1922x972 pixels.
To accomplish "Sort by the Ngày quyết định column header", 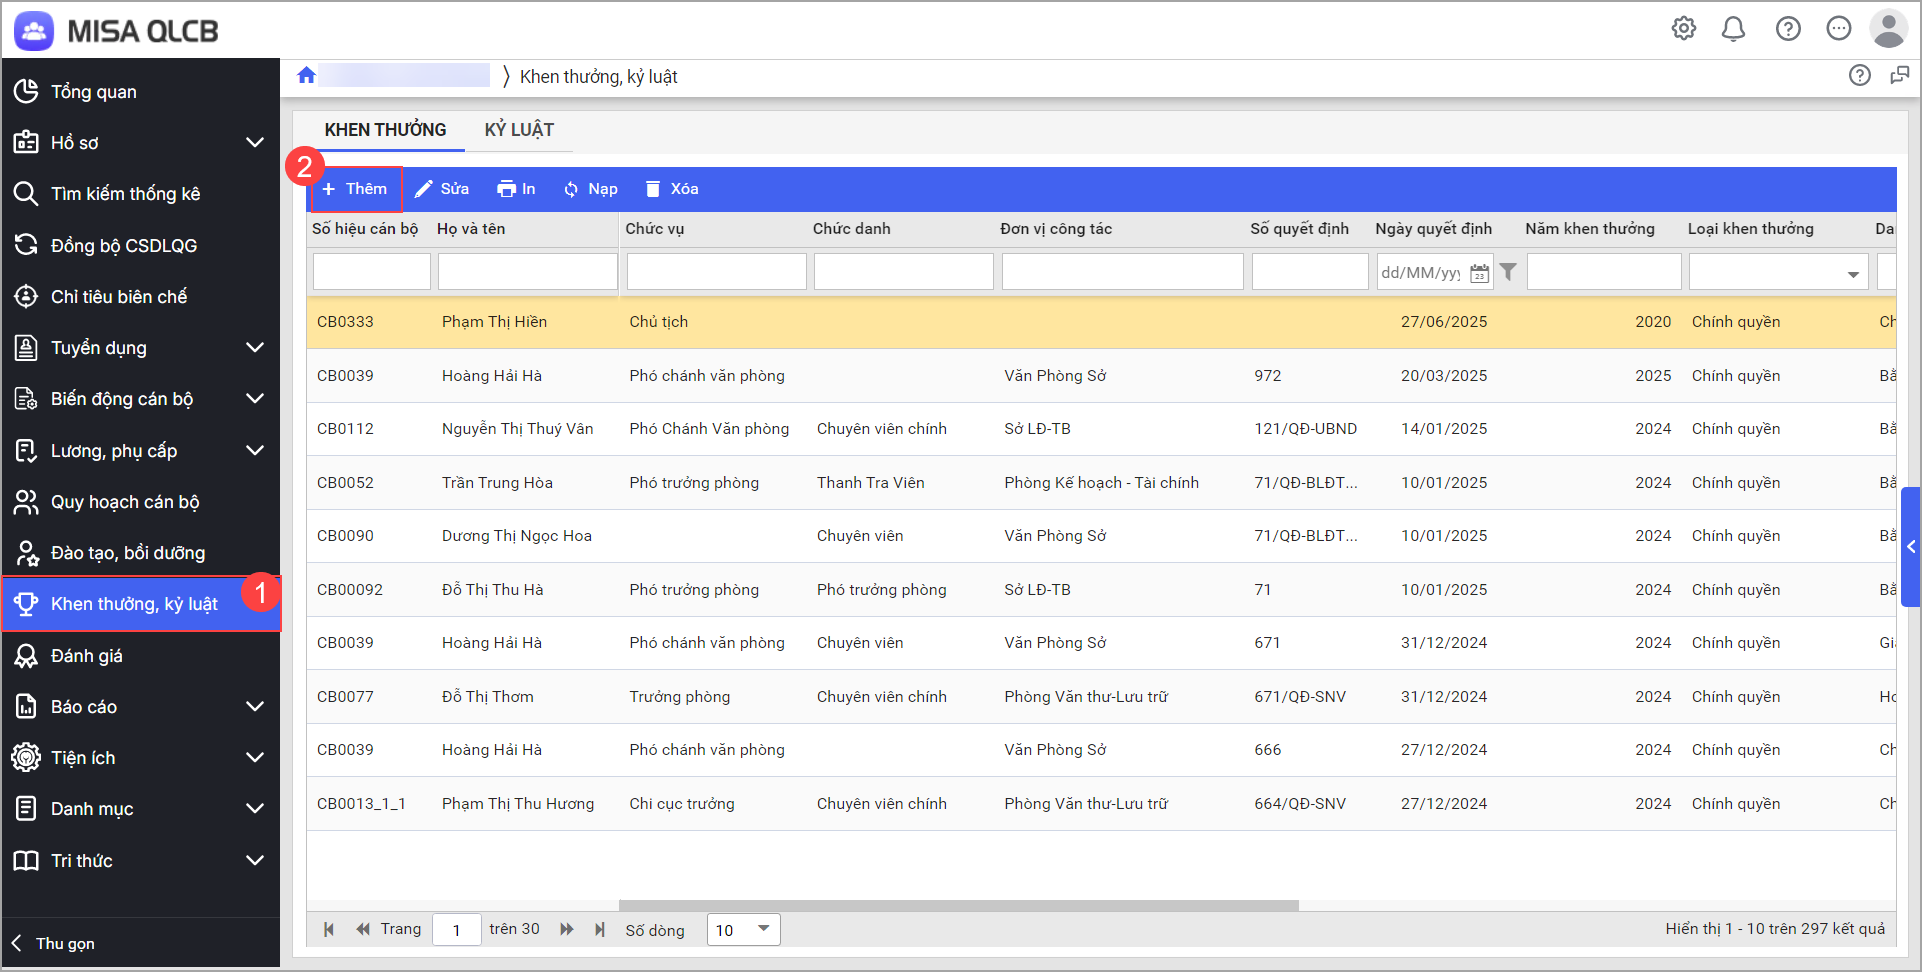I will pyautogui.click(x=1433, y=229).
